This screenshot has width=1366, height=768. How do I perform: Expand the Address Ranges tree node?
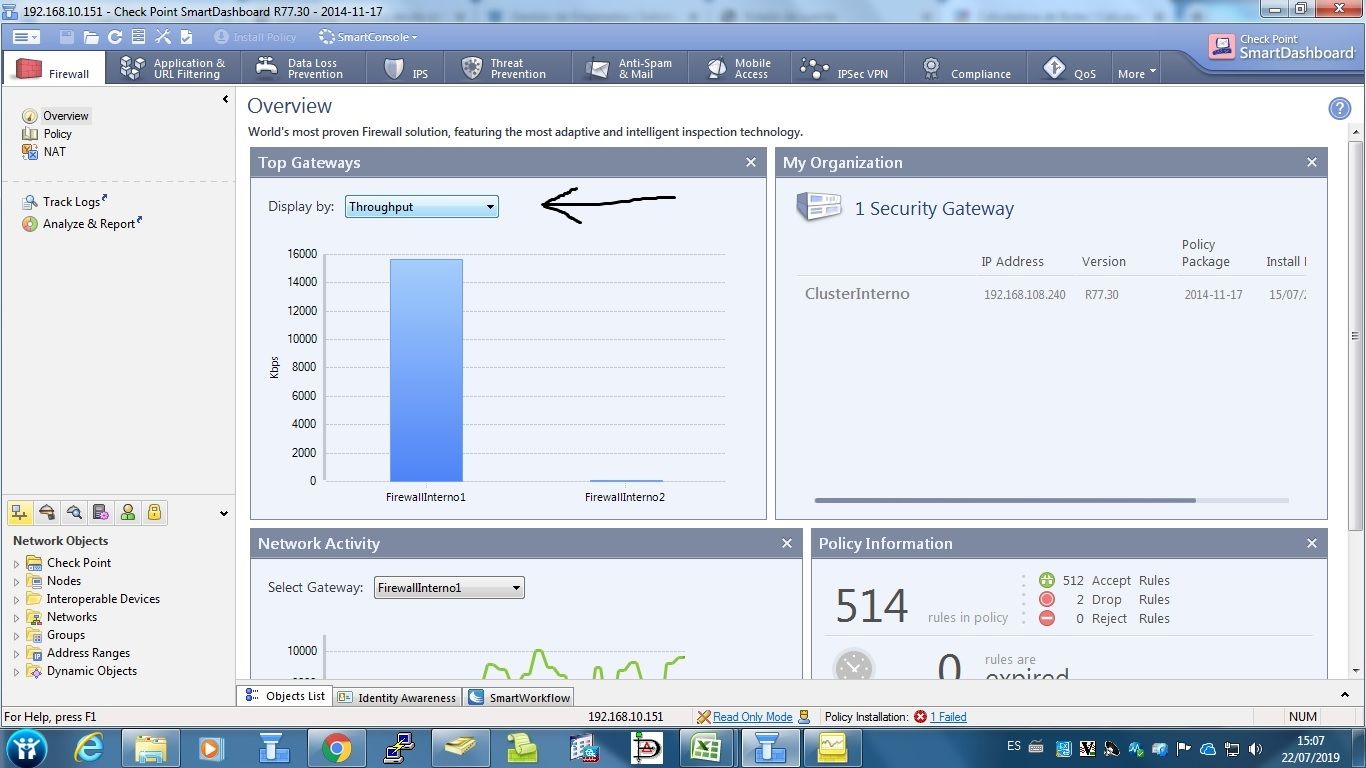tap(16, 654)
